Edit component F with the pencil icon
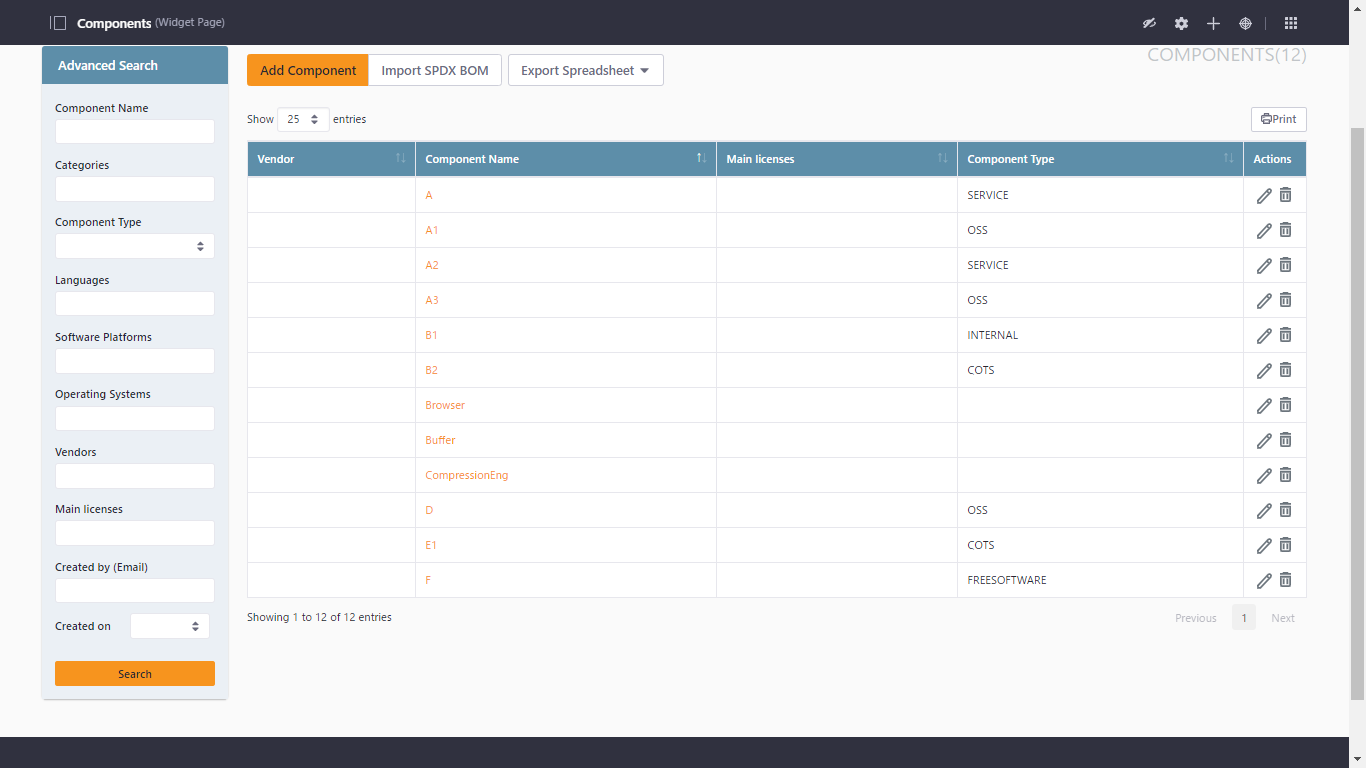This screenshot has width=1366, height=768. click(x=1263, y=580)
